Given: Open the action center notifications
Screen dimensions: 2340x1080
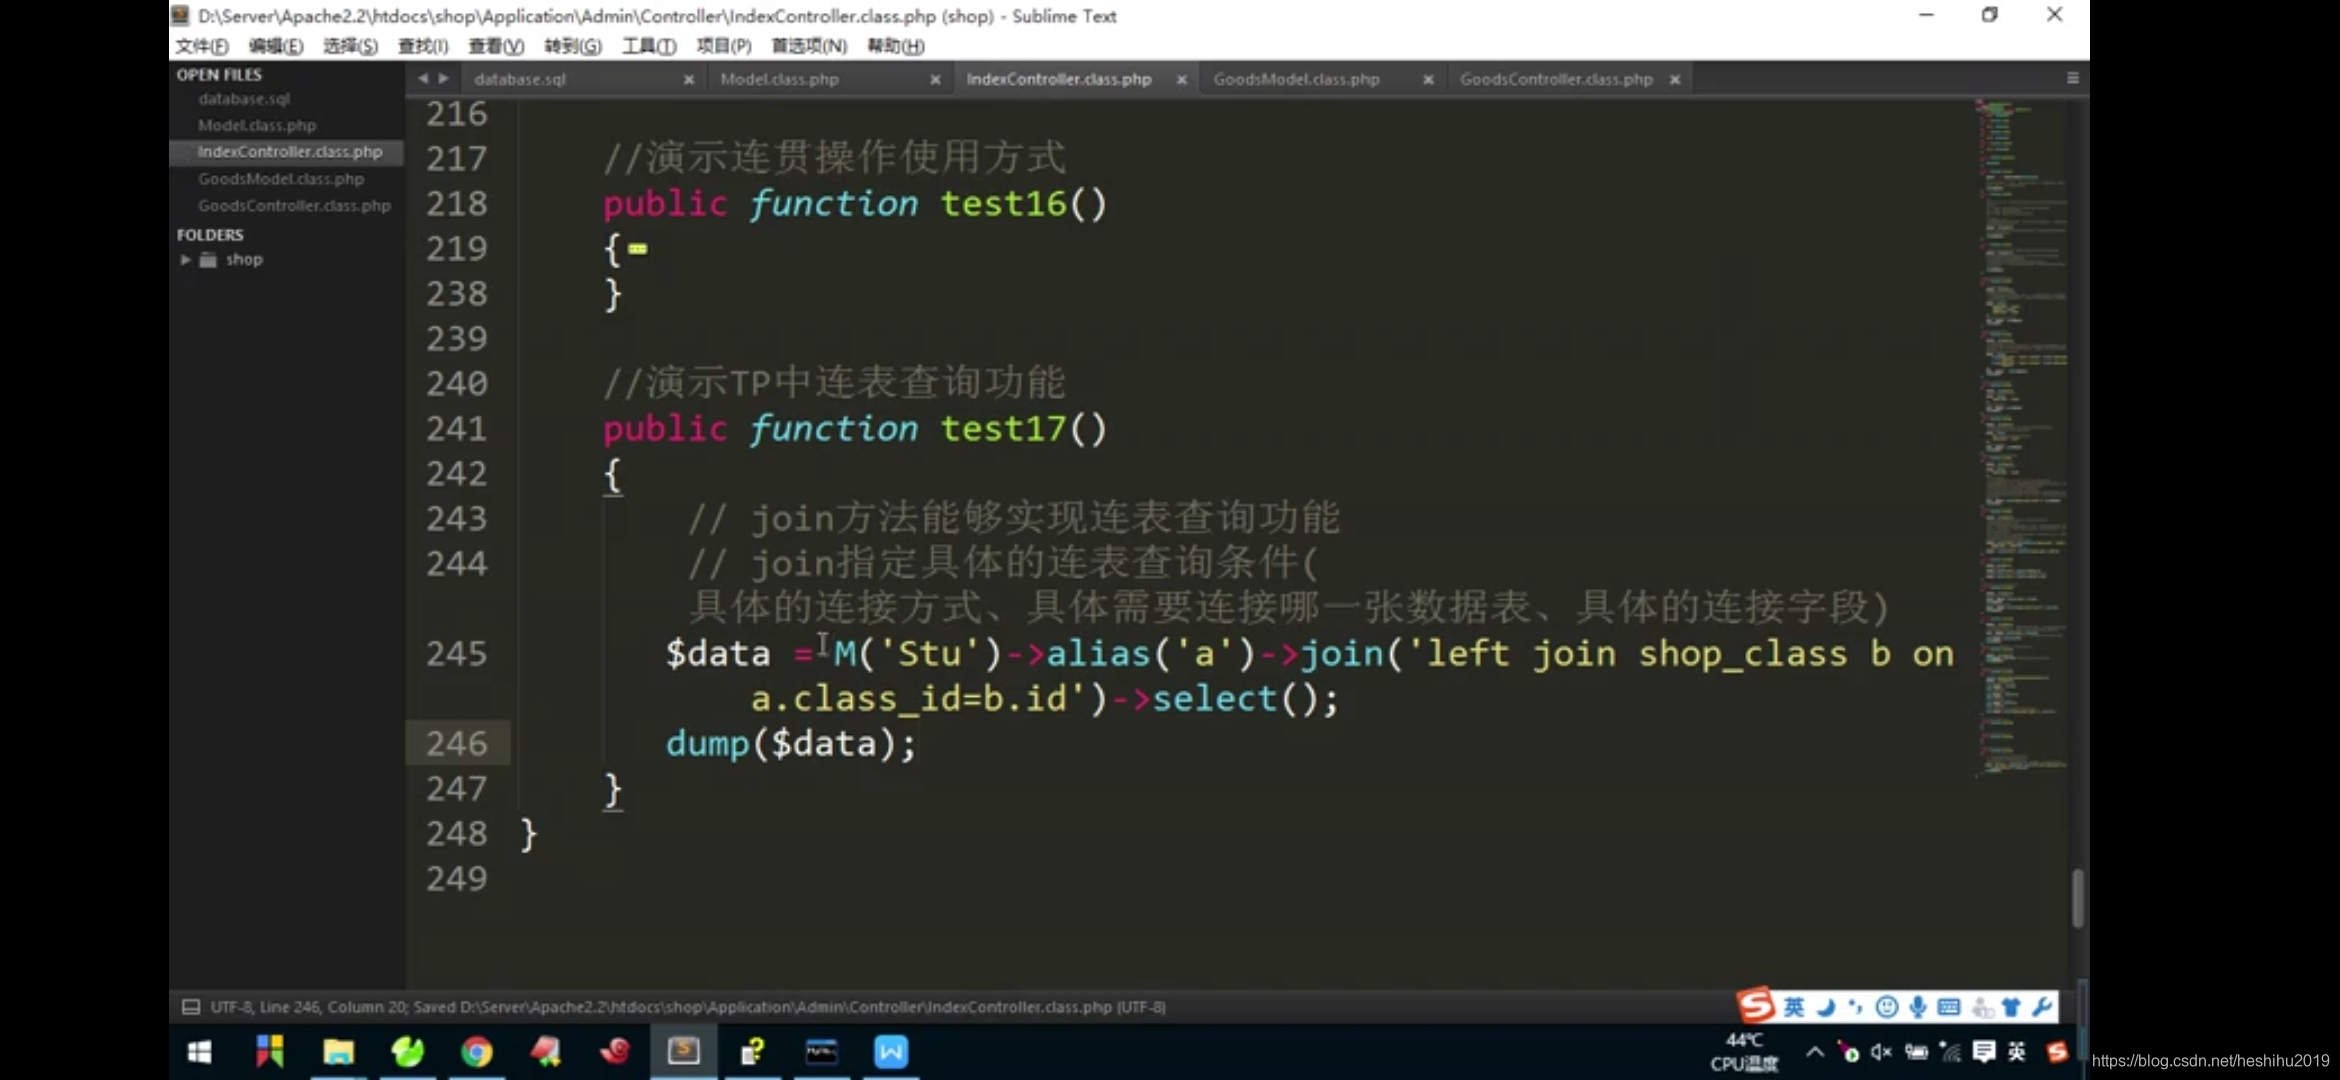Looking at the screenshot, I should coord(1984,1052).
